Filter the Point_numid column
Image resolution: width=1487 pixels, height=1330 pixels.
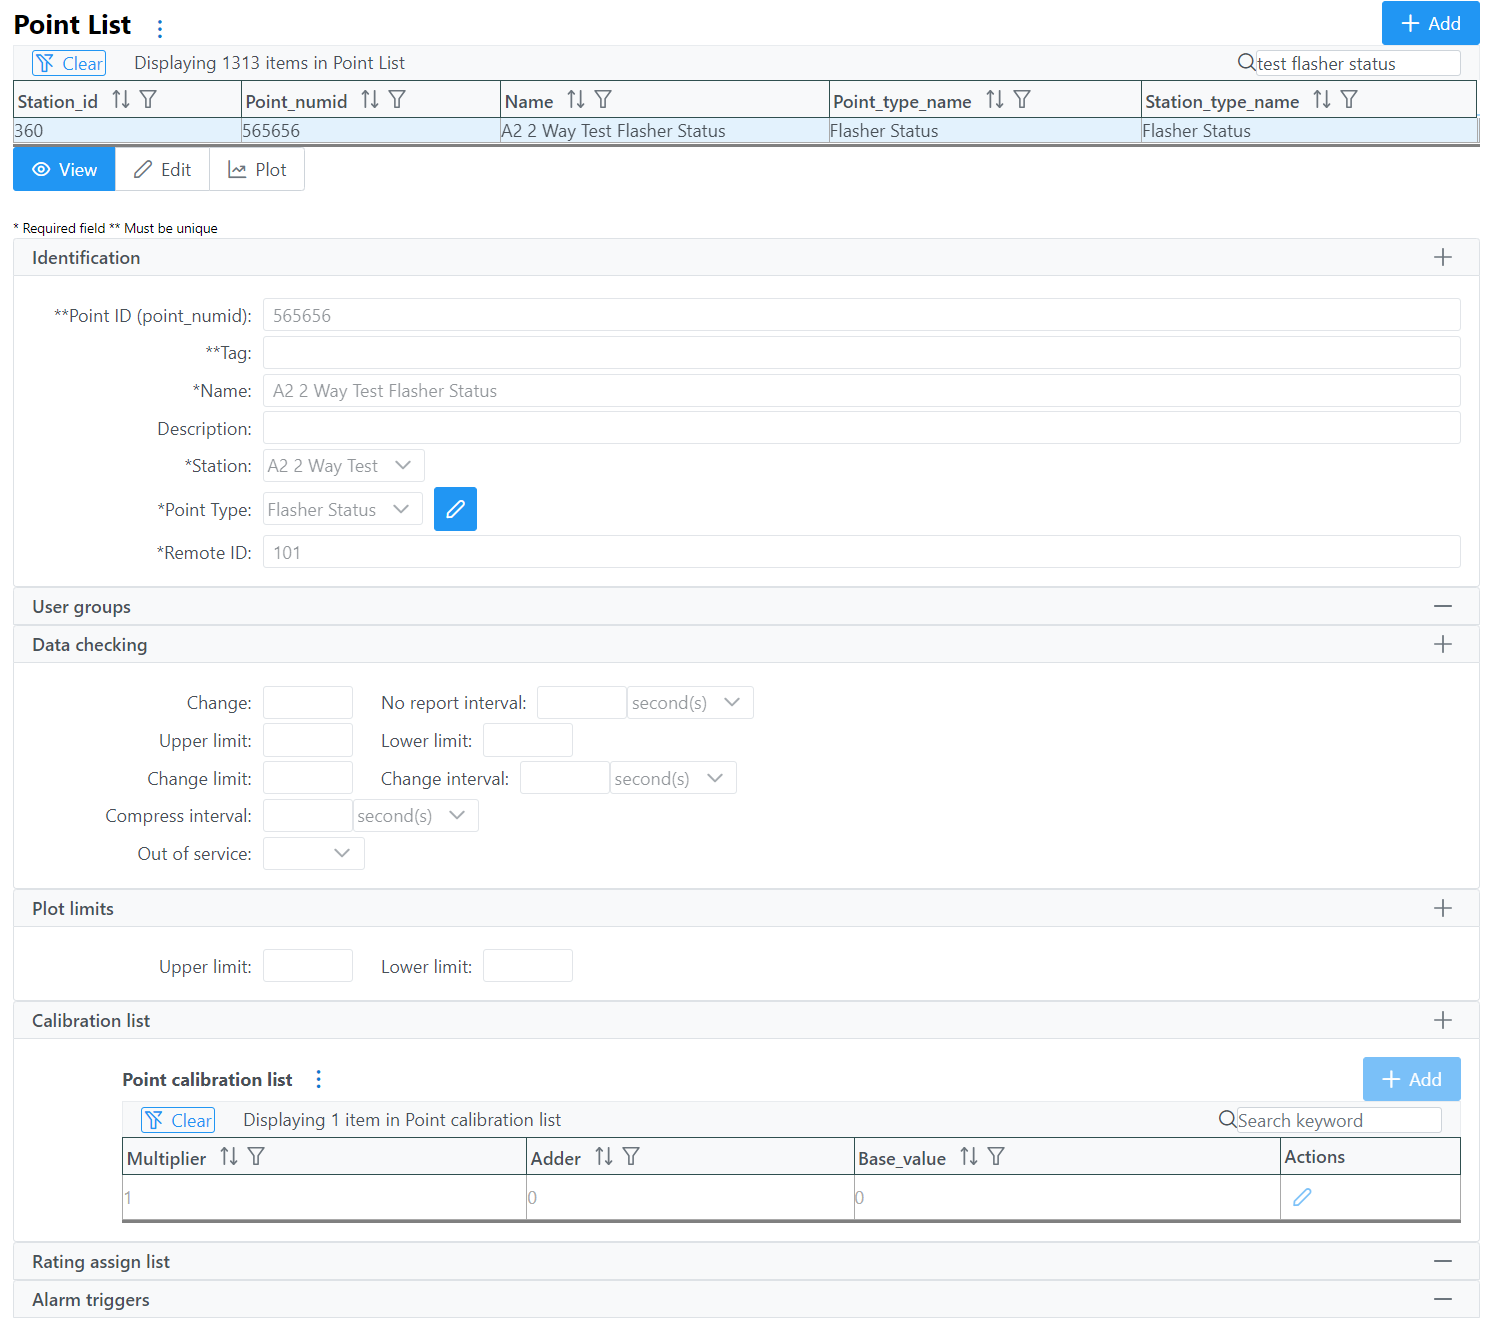(397, 100)
